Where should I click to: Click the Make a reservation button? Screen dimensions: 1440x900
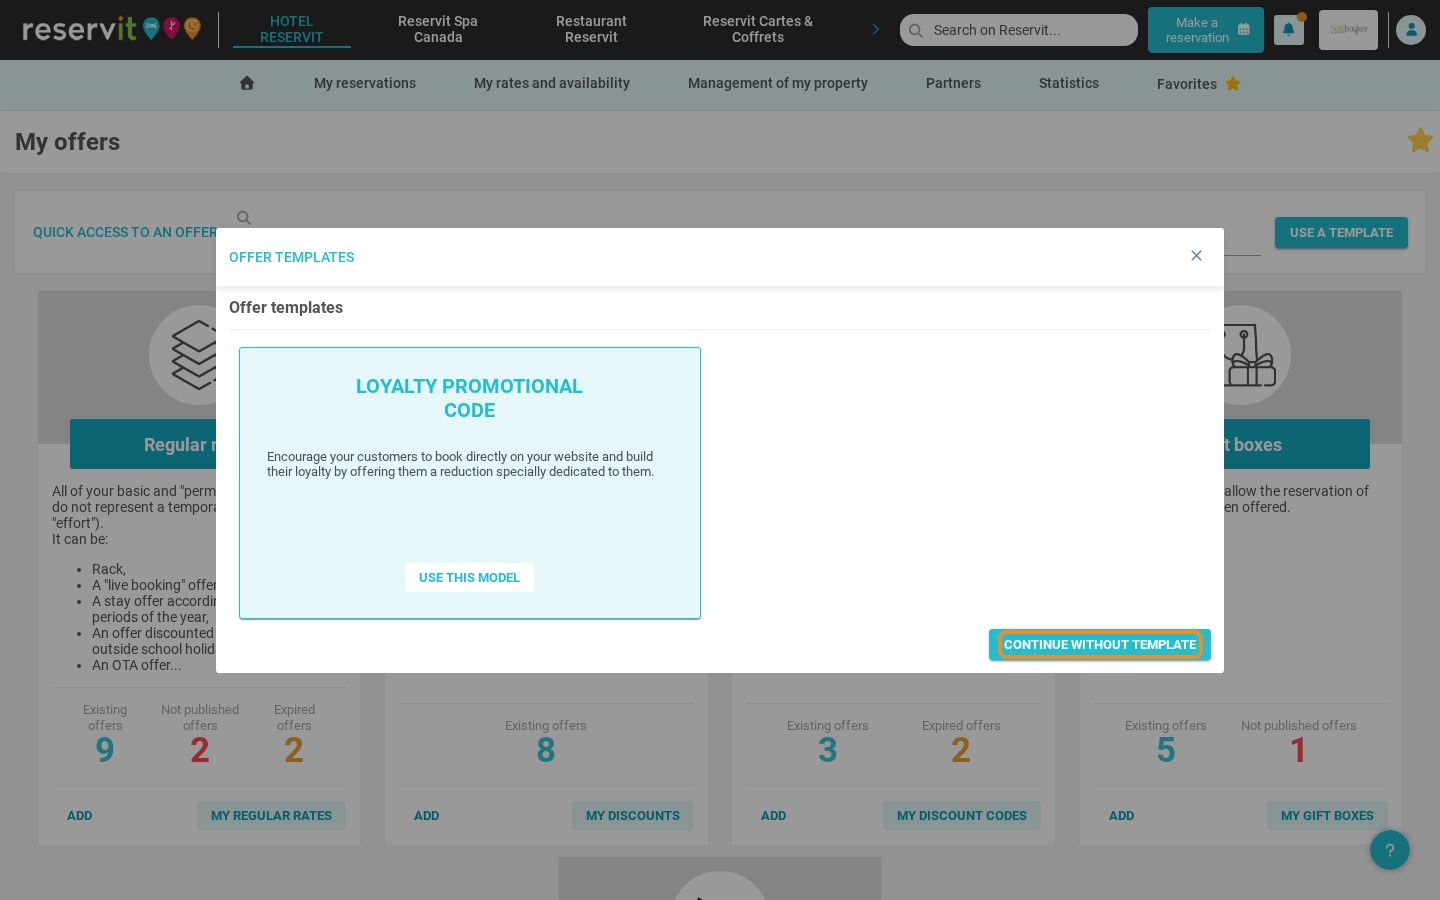tap(1205, 30)
